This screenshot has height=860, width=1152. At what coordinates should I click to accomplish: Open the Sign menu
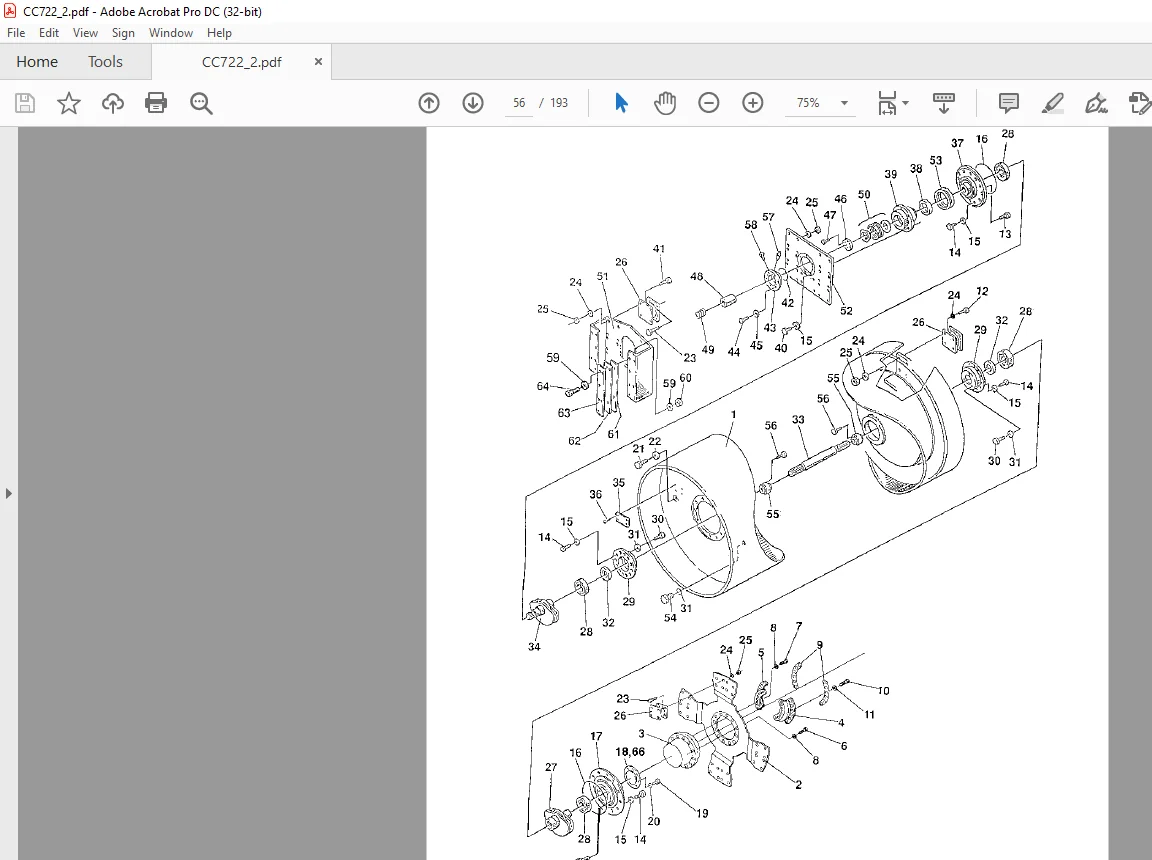[x=123, y=33]
